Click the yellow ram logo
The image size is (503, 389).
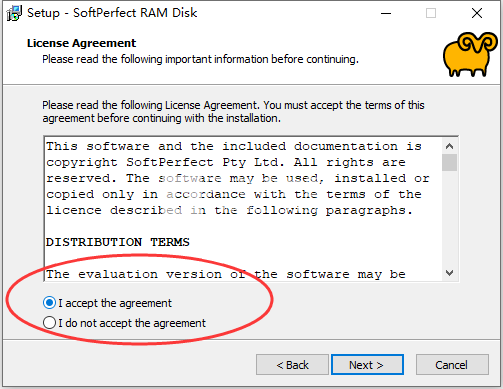tap(470, 54)
